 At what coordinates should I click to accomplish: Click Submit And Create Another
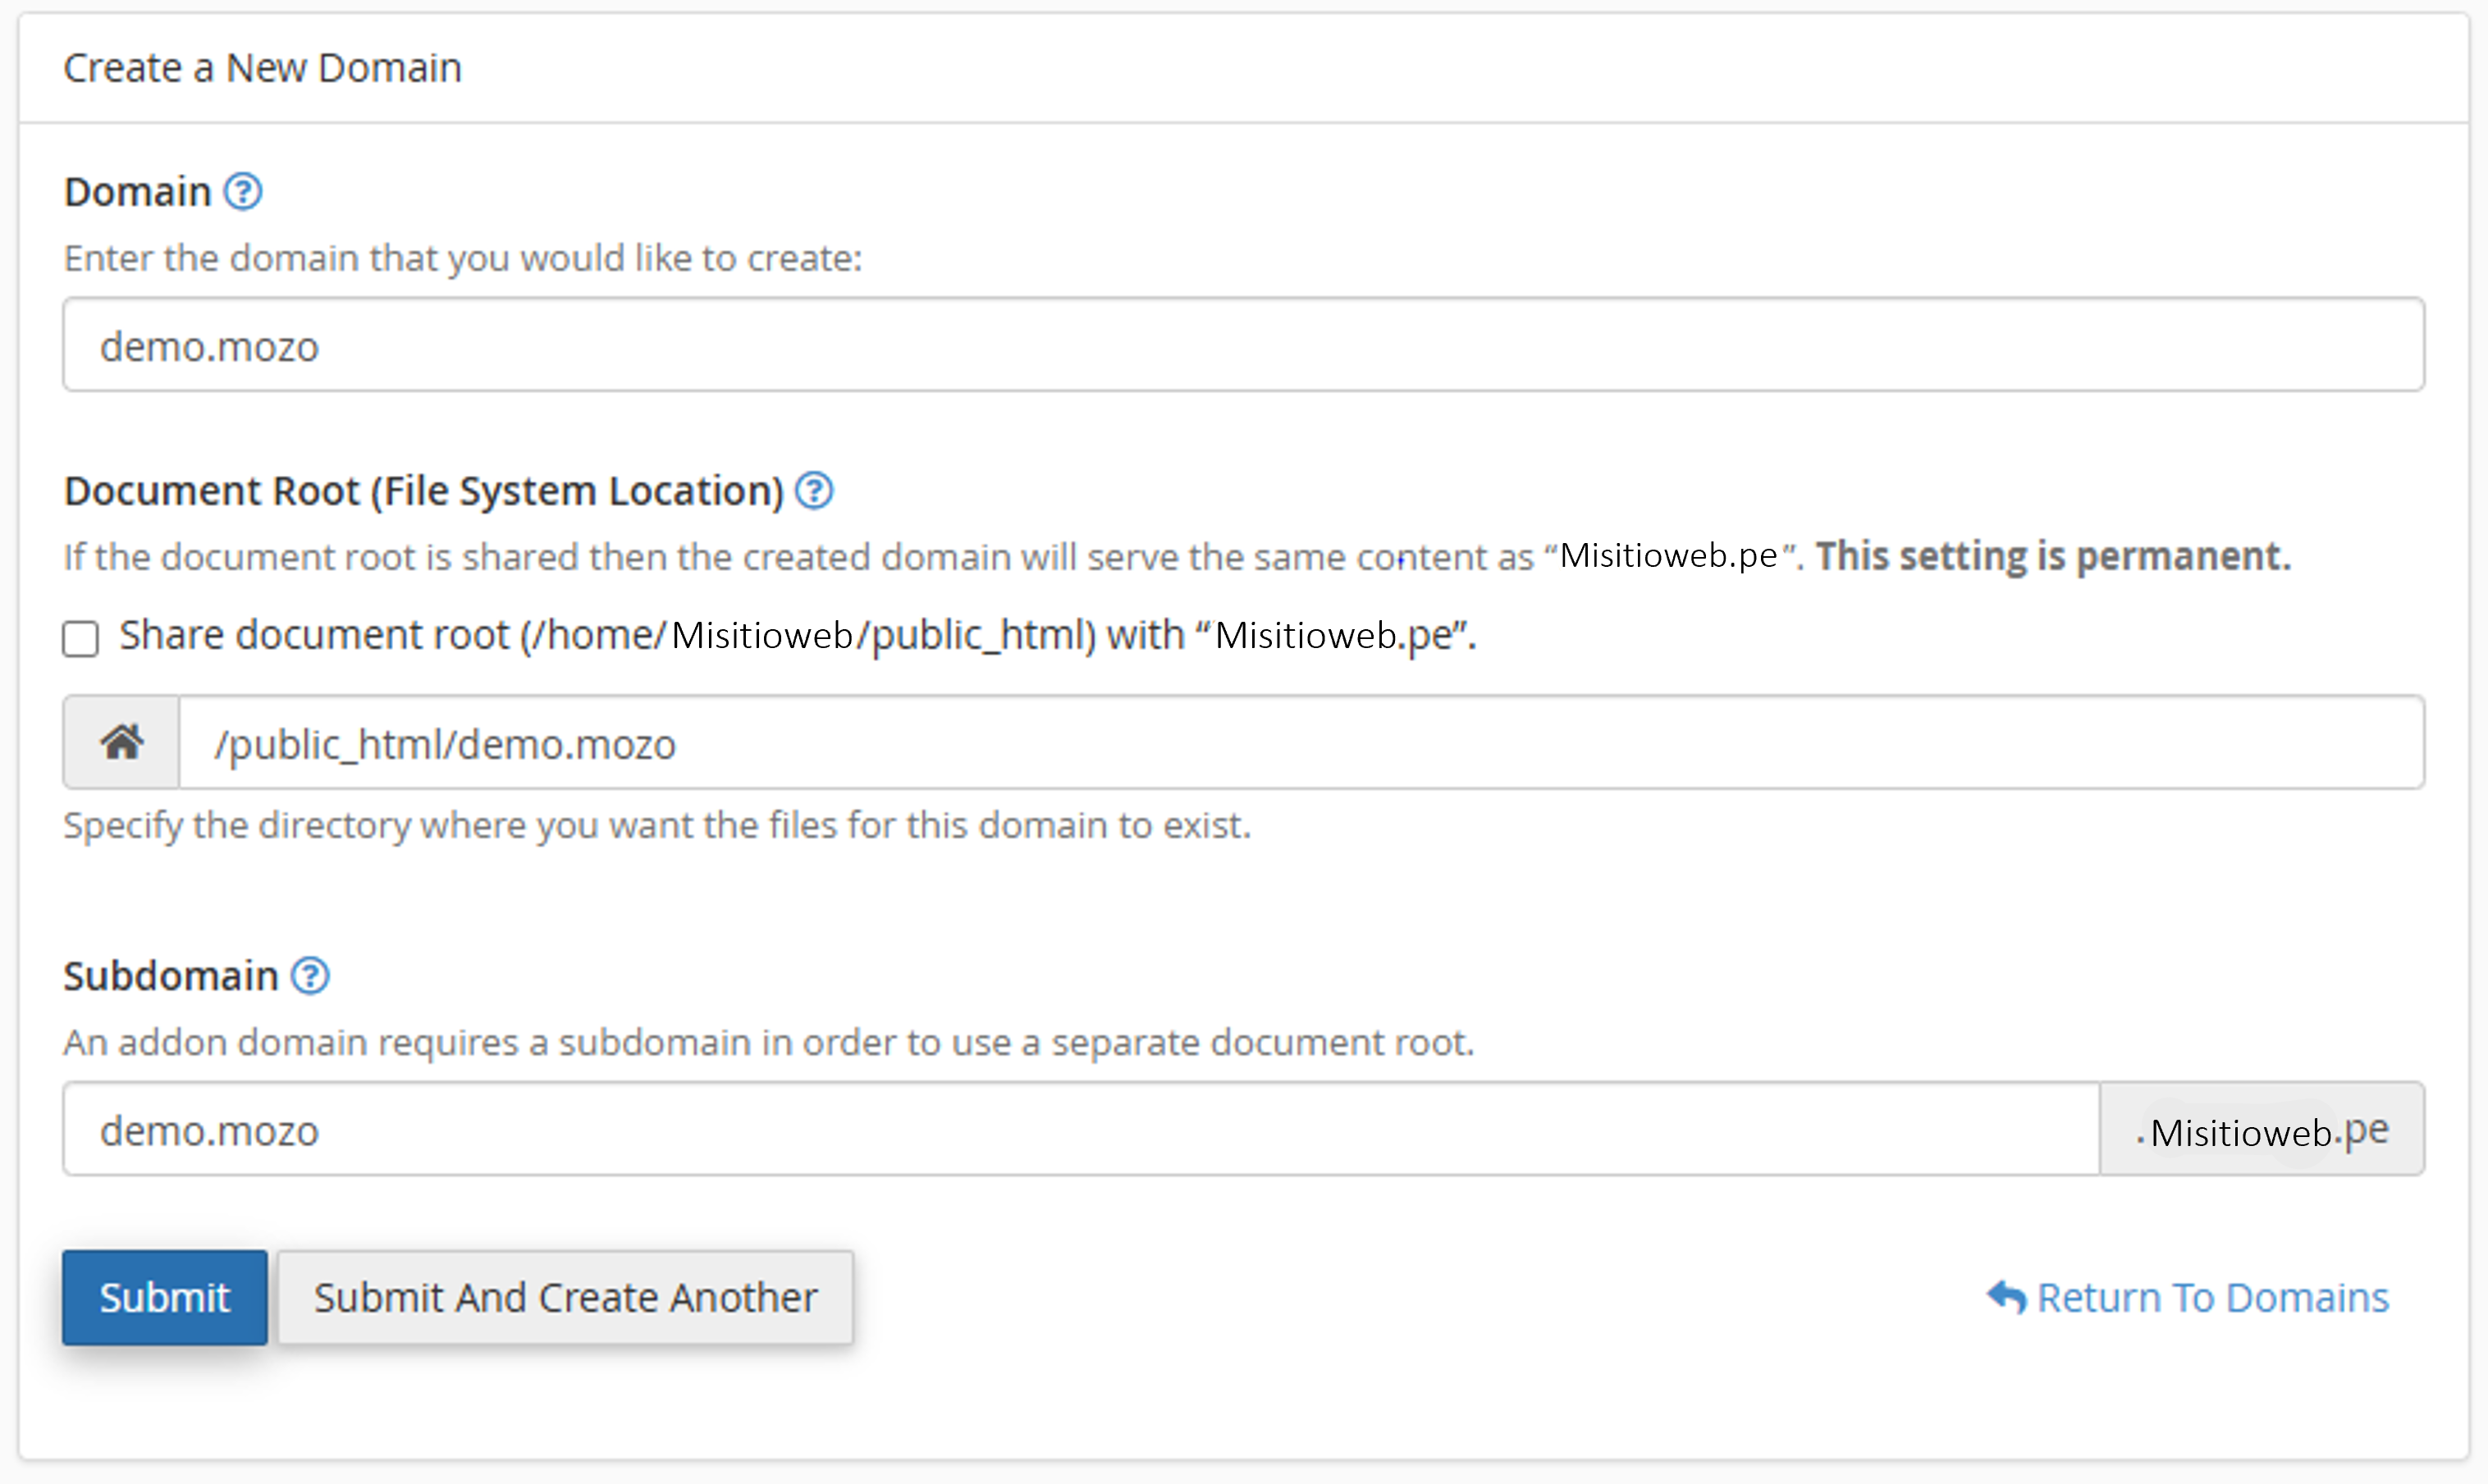pyautogui.click(x=565, y=1297)
